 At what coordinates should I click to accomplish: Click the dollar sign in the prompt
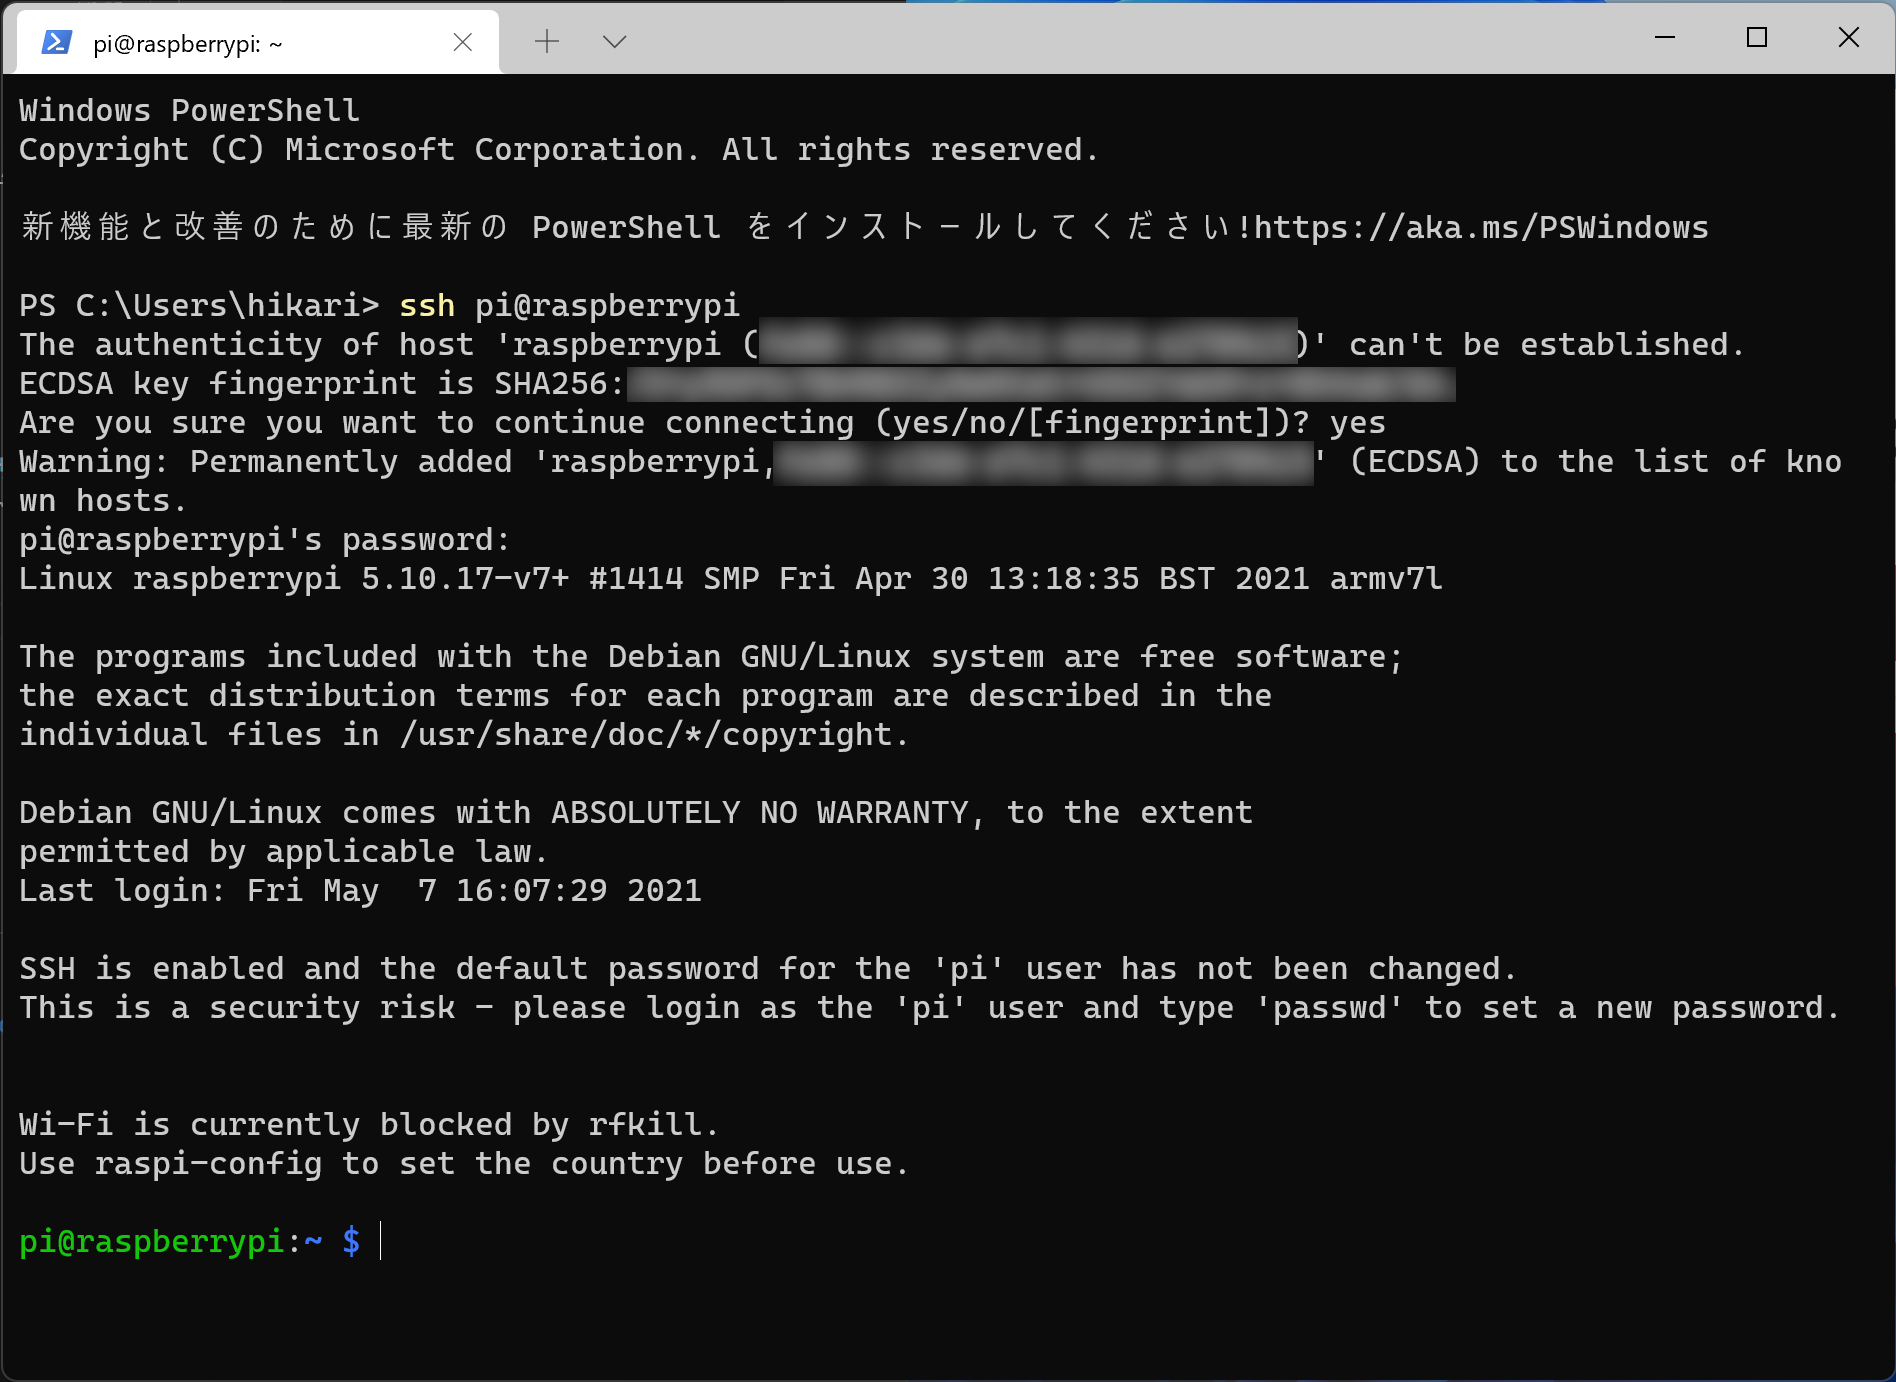(351, 1241)
